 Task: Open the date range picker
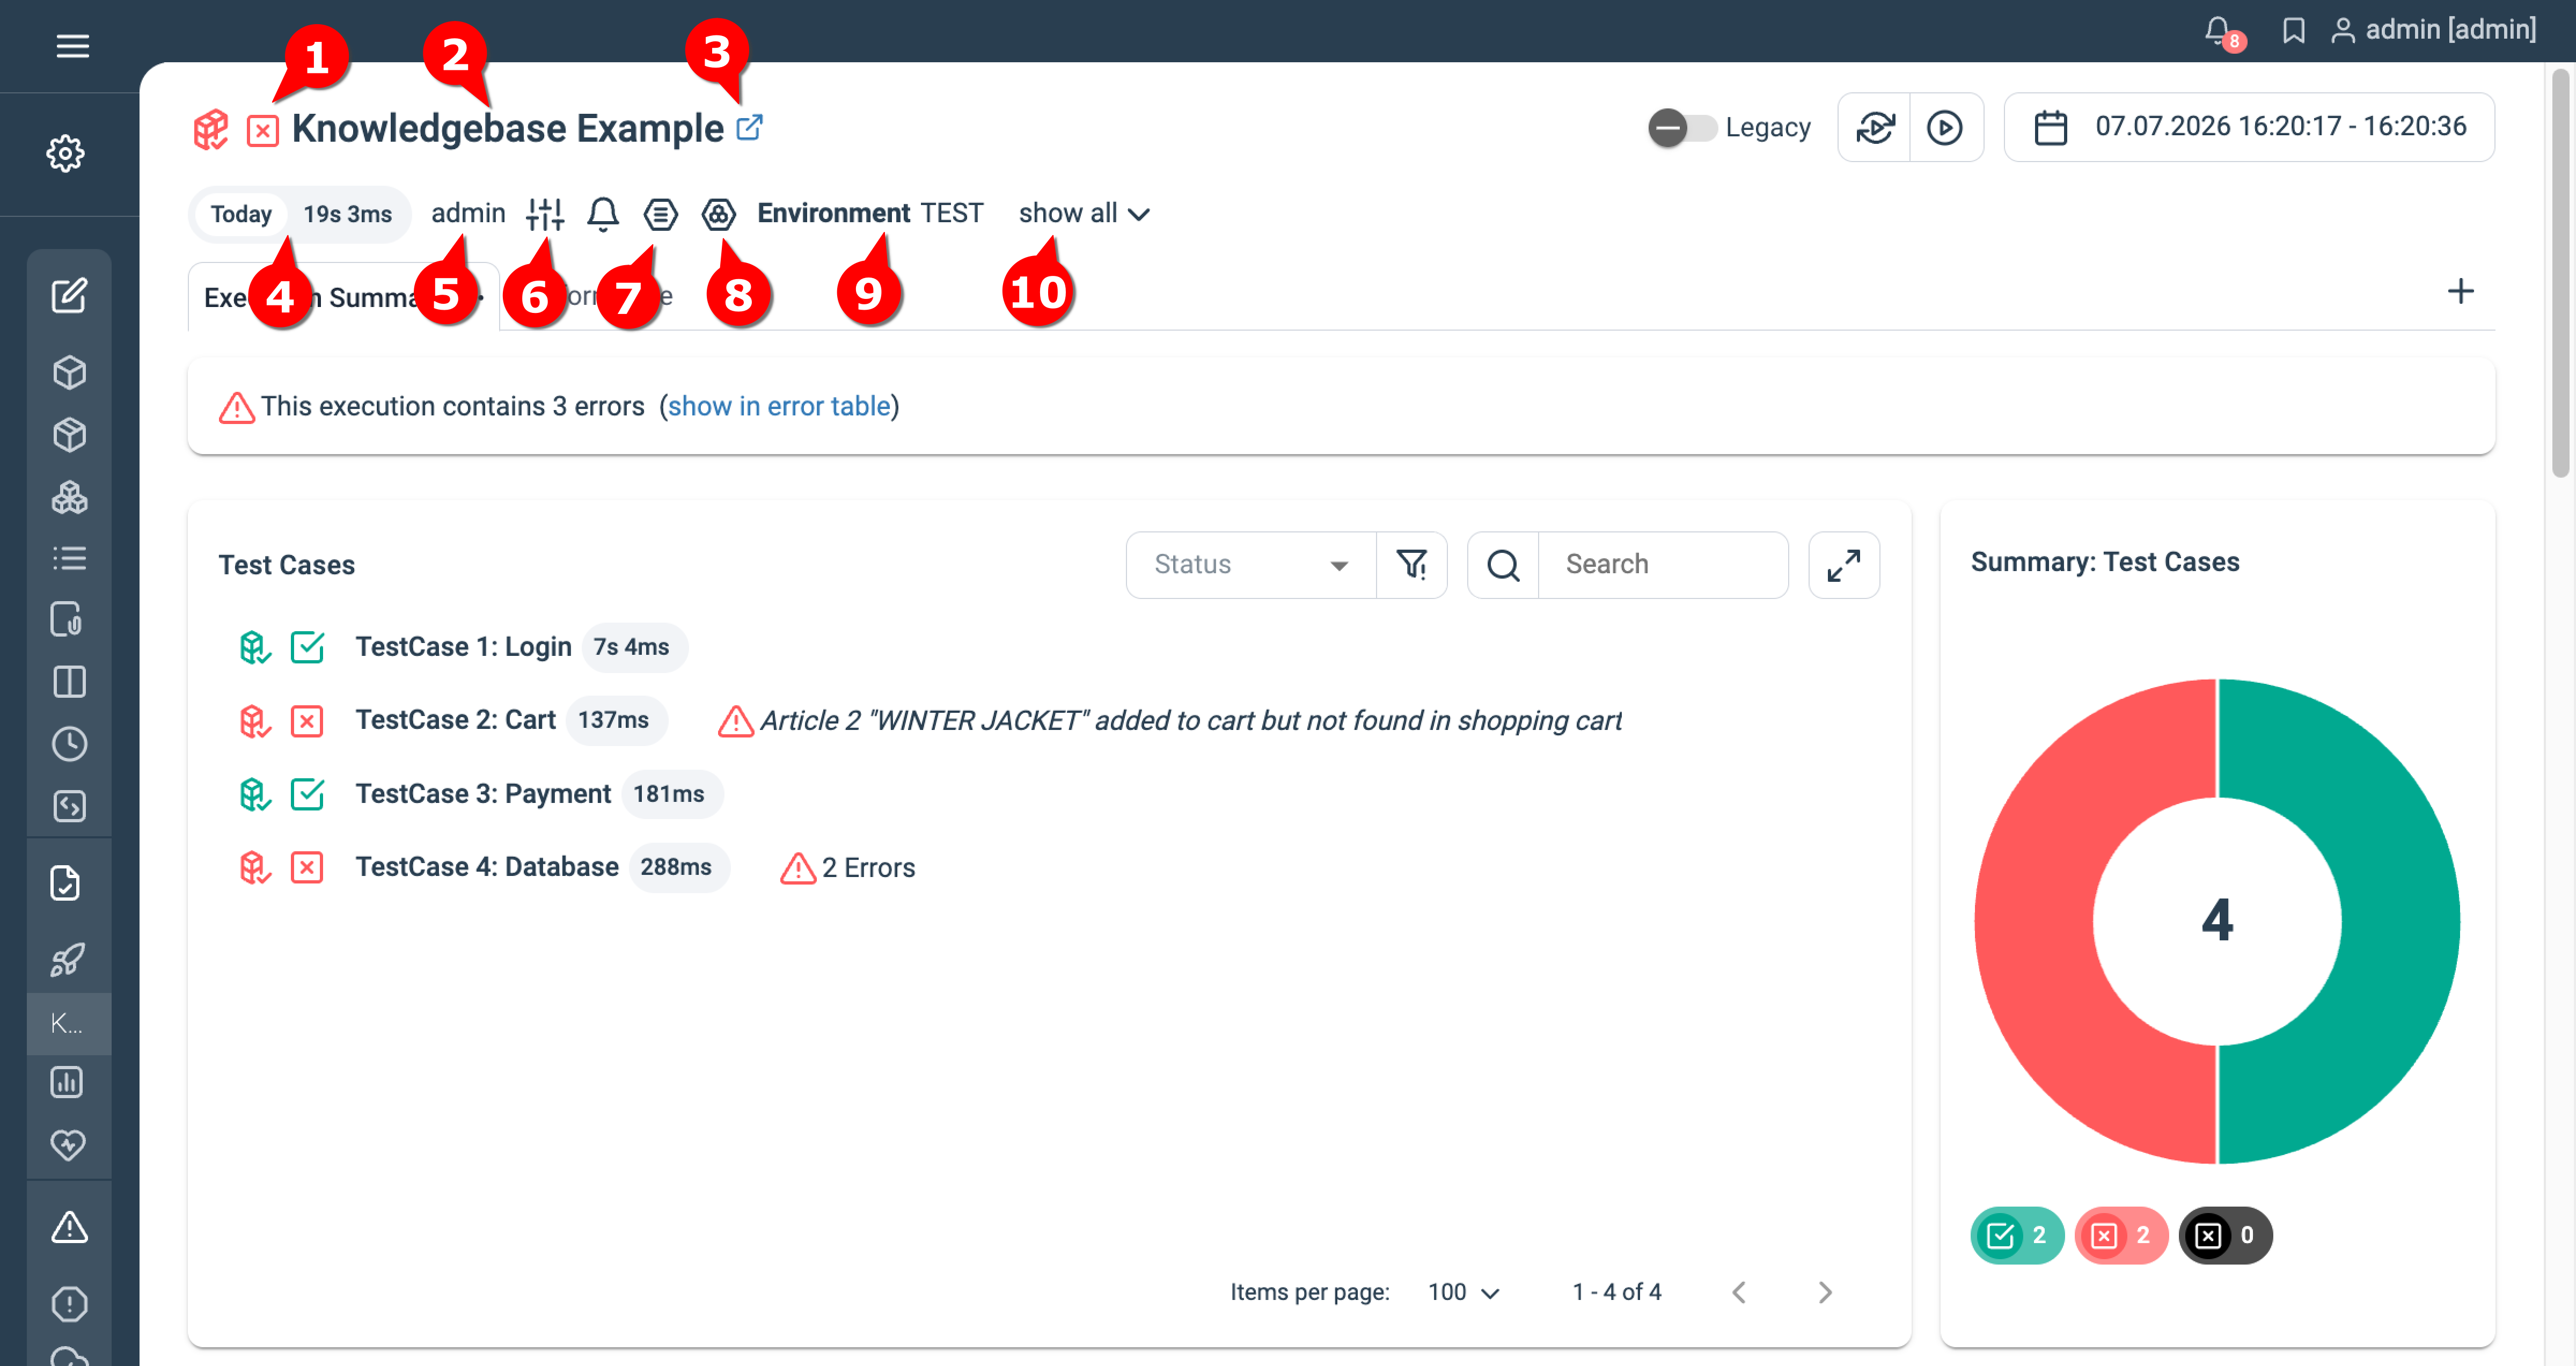pyautogui.click(x=2249, y=127)
